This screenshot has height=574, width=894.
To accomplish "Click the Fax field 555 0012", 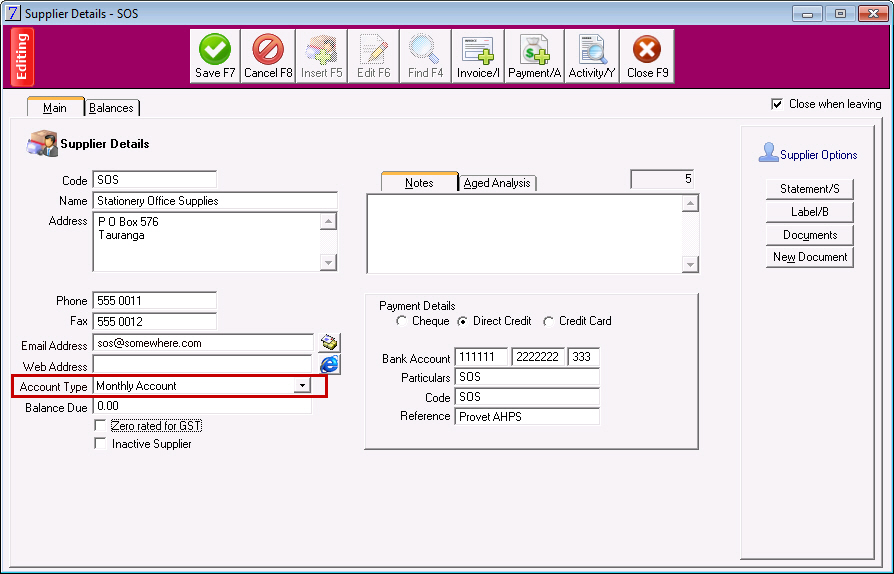I will click(155, 321).
